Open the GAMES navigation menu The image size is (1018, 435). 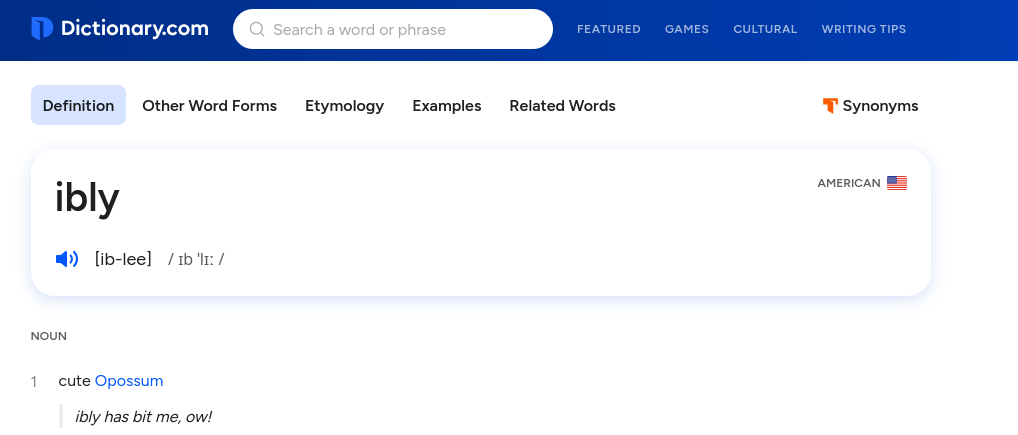(686, 29)
